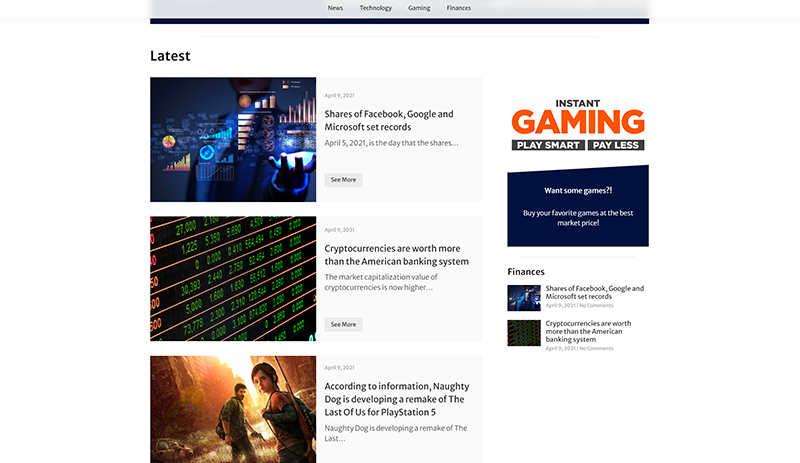Click excerpt "The market capitalization value of cryptocurrencies…"
Screen dimensions: 800x463
pos(381,282)
